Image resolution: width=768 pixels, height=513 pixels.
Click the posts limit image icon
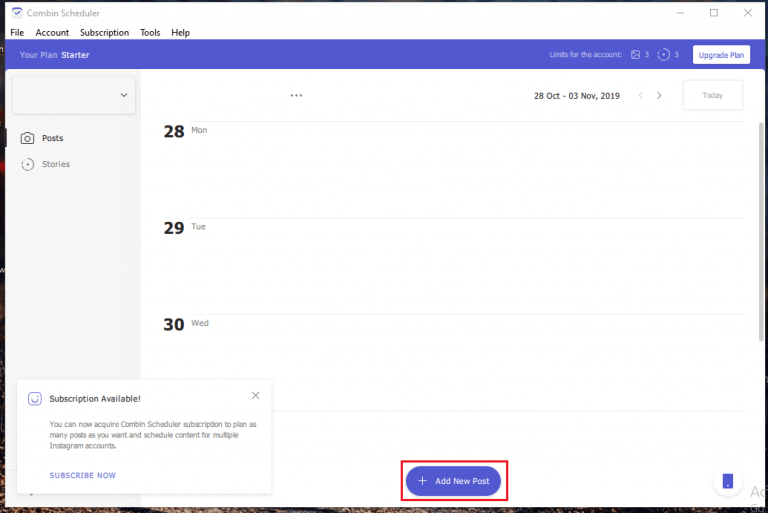pos(635,55)
